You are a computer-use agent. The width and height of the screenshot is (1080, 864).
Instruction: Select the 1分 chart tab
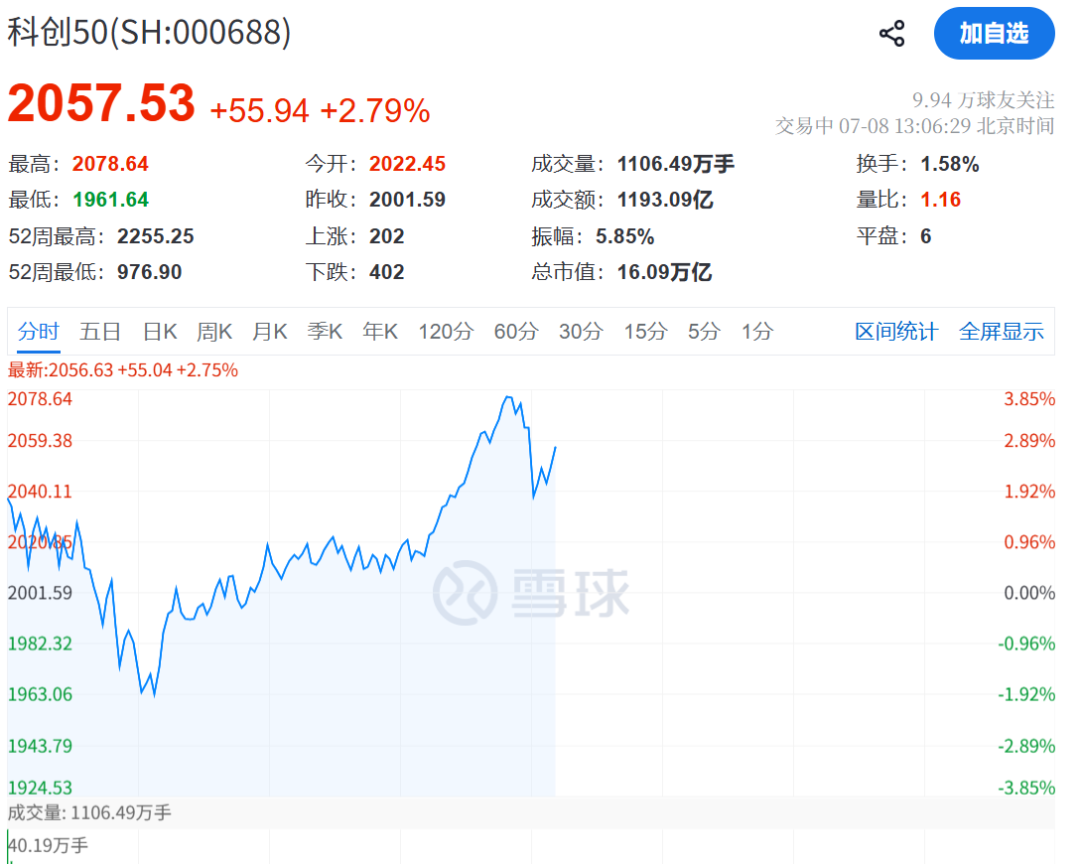point(757,331)
